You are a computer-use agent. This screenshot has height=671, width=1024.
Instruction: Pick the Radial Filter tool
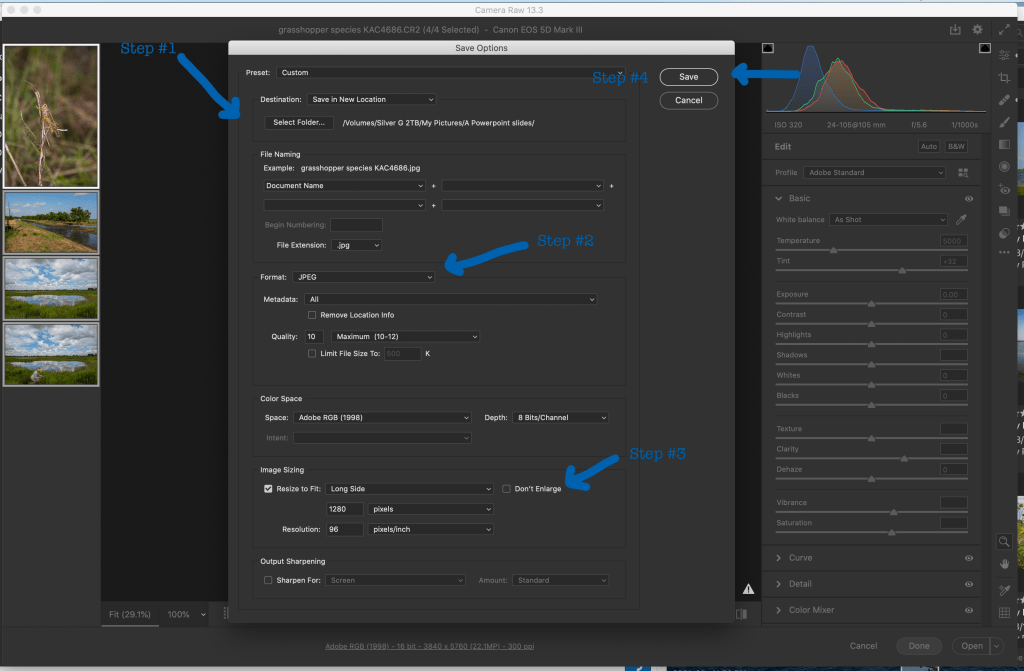tap(1005, 166)
